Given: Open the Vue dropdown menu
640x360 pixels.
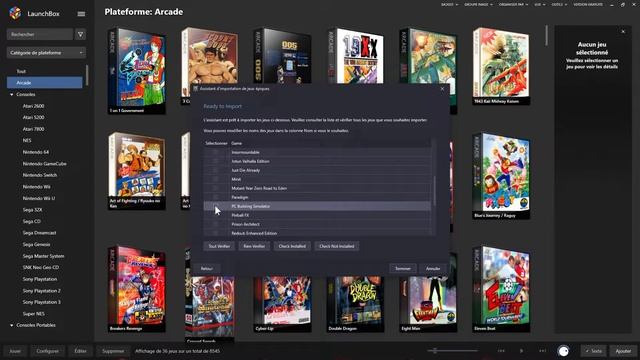Looking at the screenshot, I should 540,4.
